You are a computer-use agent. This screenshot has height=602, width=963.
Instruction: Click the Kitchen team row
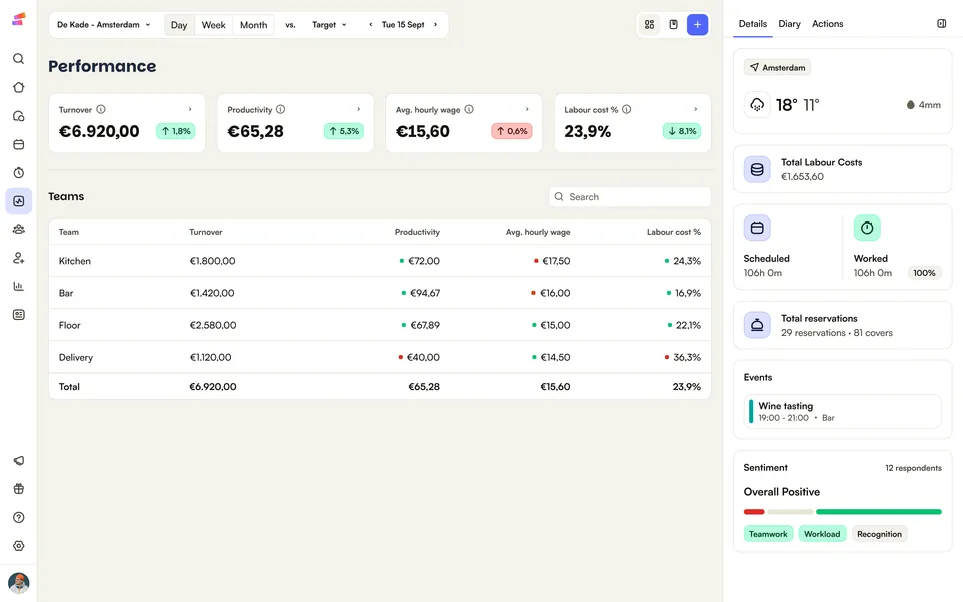point(380,261)
